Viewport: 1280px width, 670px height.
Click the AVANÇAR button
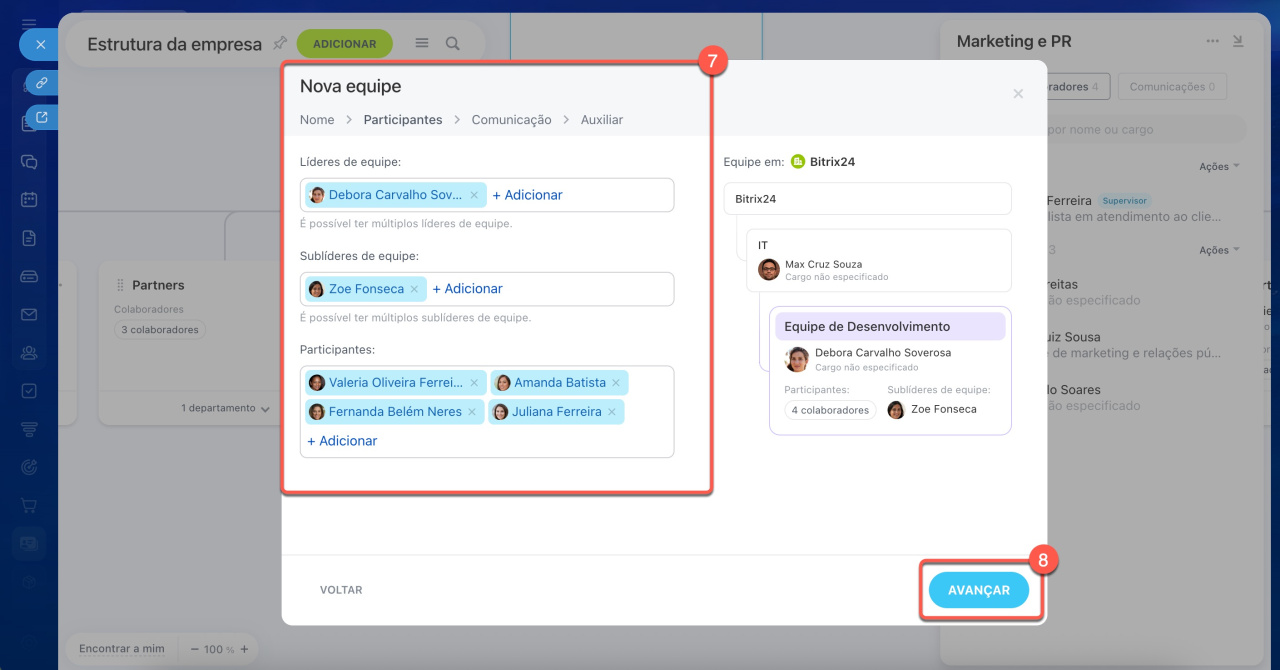tap(978, 590)
